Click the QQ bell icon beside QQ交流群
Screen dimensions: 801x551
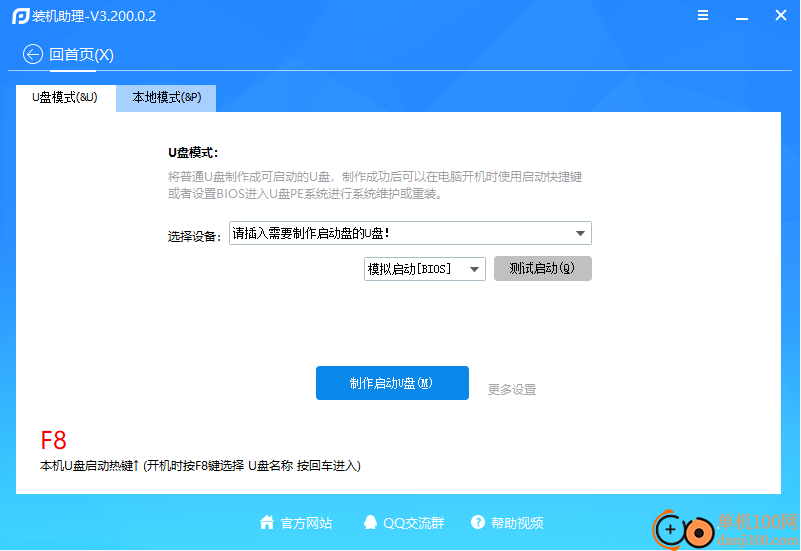370,522
